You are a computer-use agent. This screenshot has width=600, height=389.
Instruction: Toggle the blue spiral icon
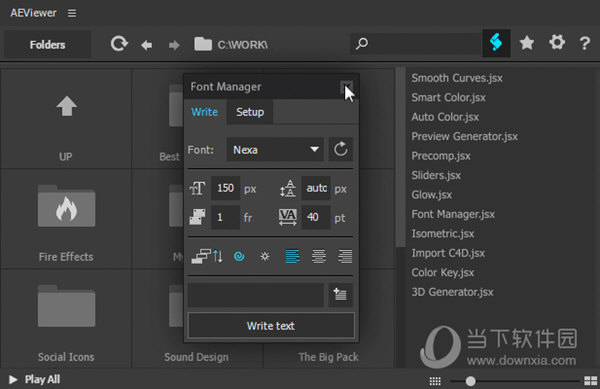[x=239, y=256]
